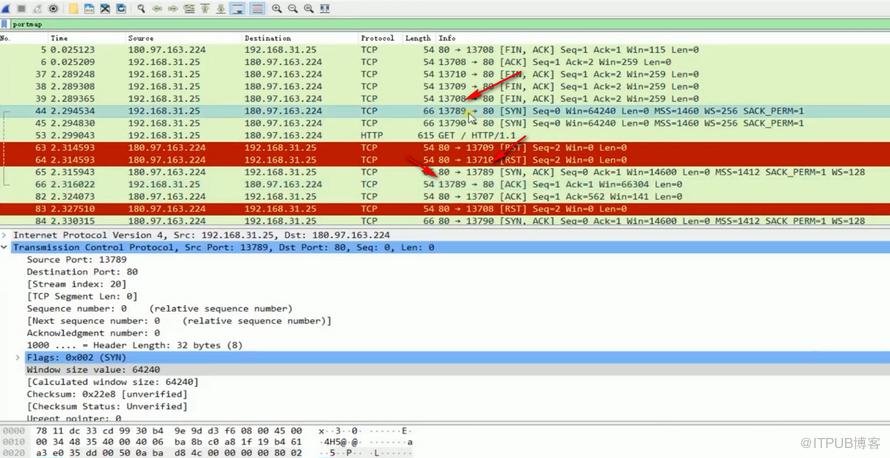Close the capture file icon

coord(105,9)
